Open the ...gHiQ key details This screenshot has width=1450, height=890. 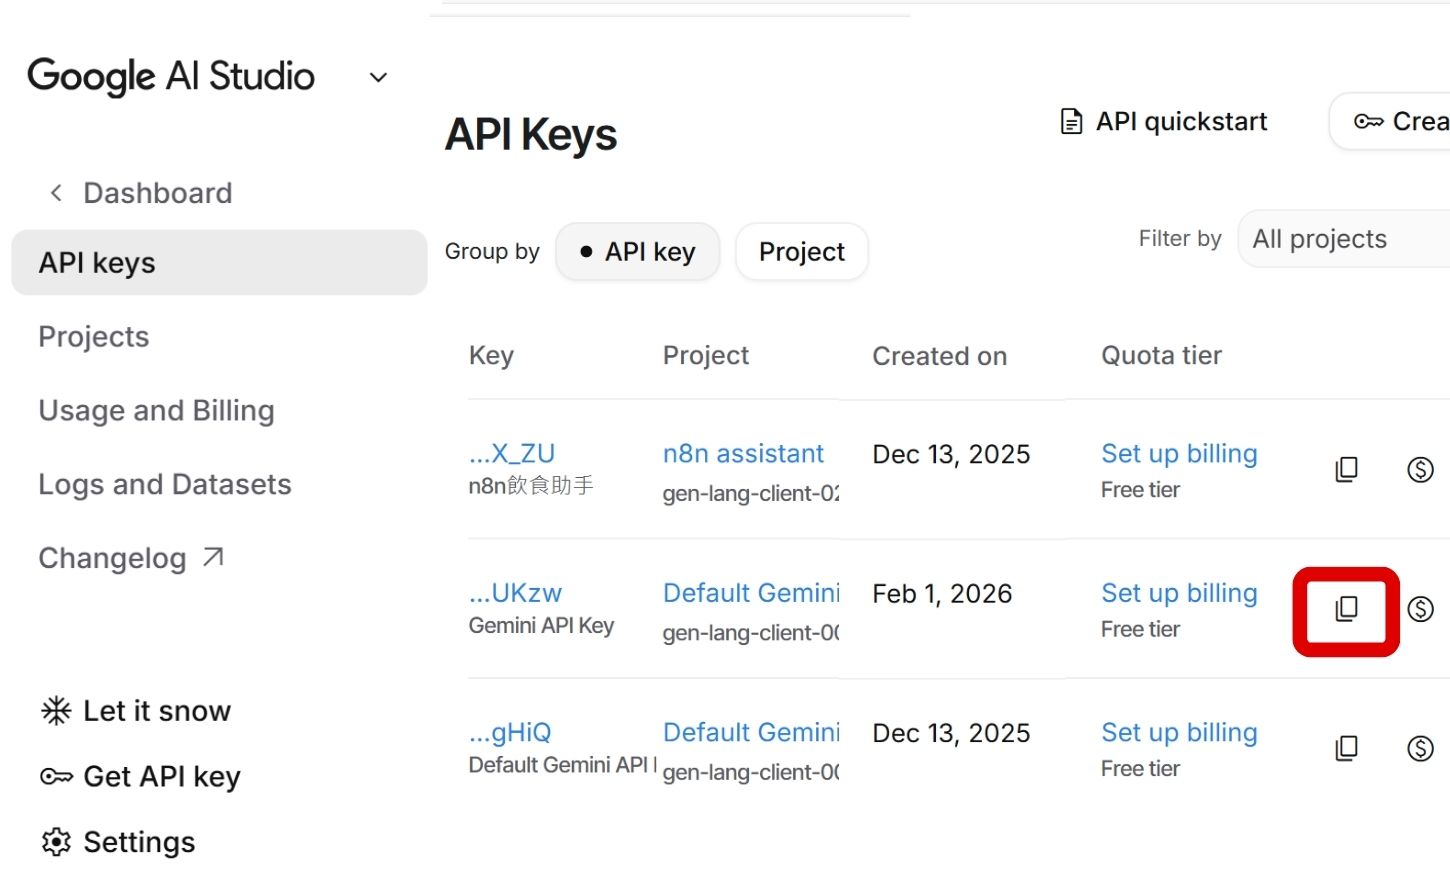coord(511,733)
